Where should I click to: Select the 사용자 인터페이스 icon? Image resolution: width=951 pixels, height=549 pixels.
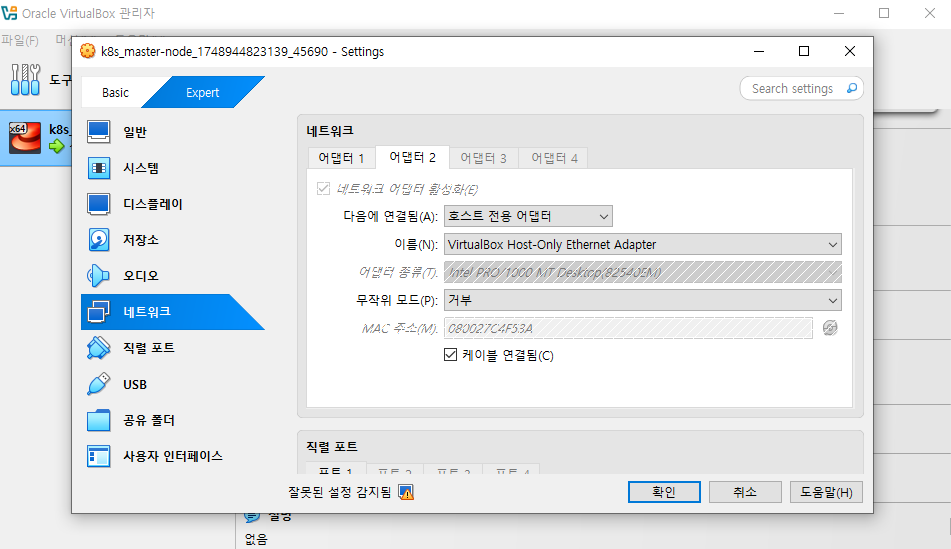click(x=98, y=456)
